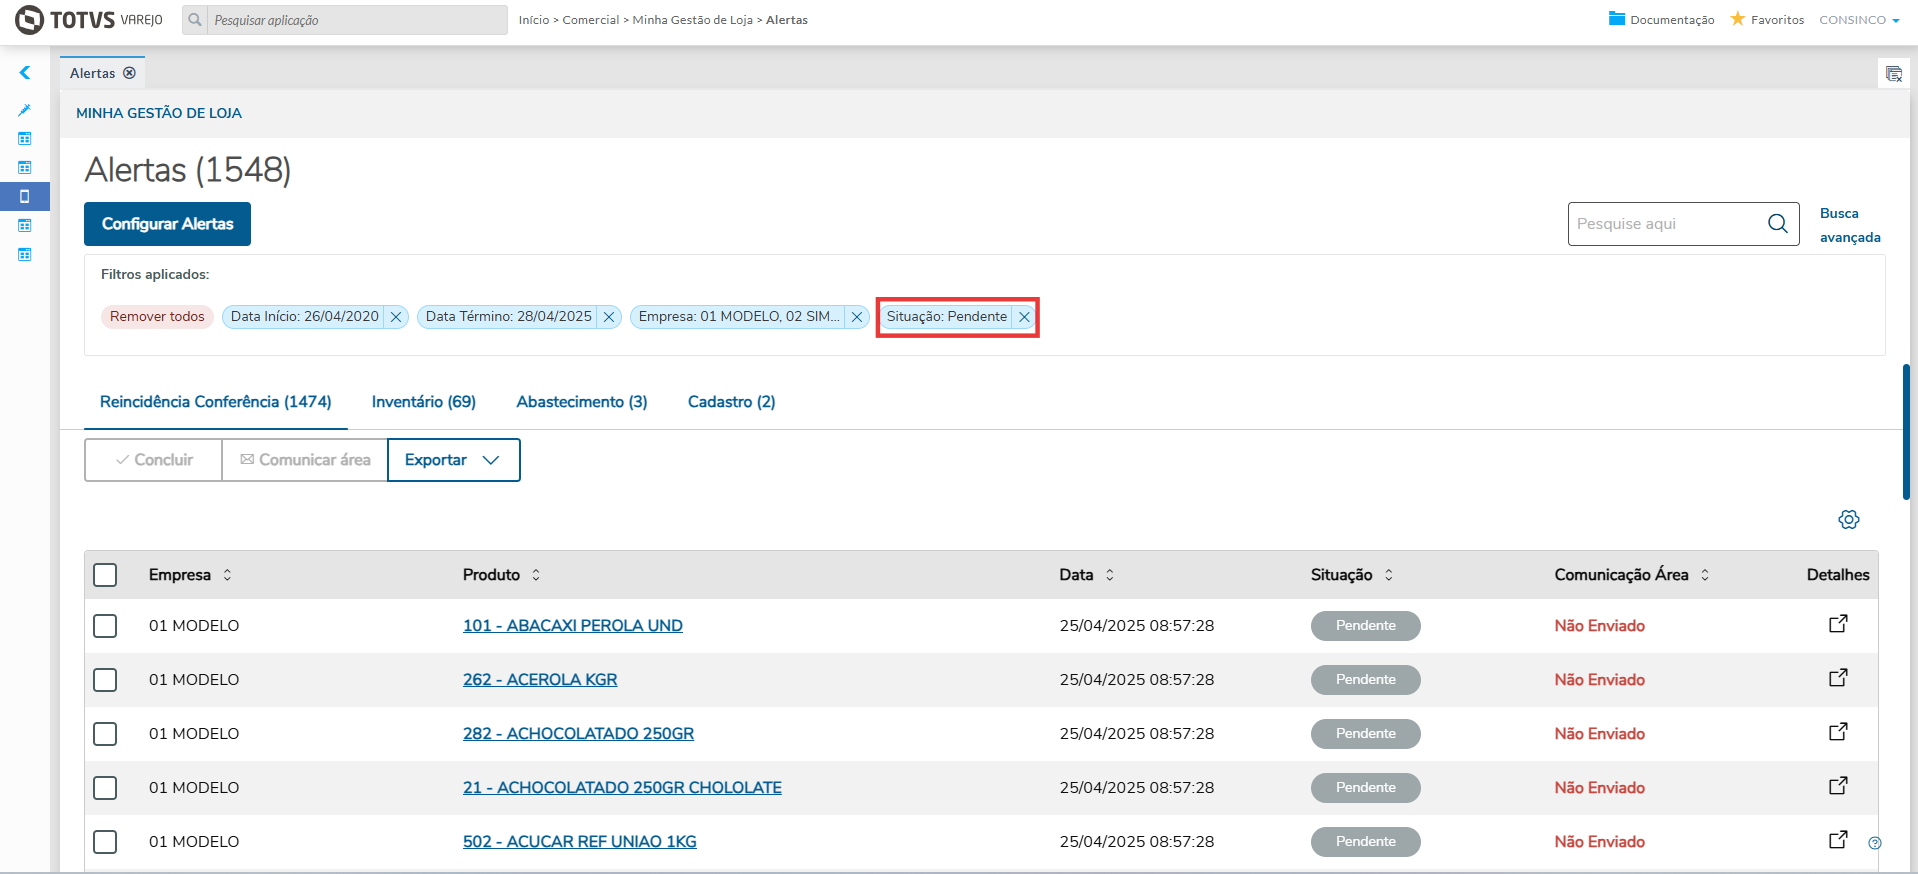
Task: Sort by Produto column
Action: point(536,575)
